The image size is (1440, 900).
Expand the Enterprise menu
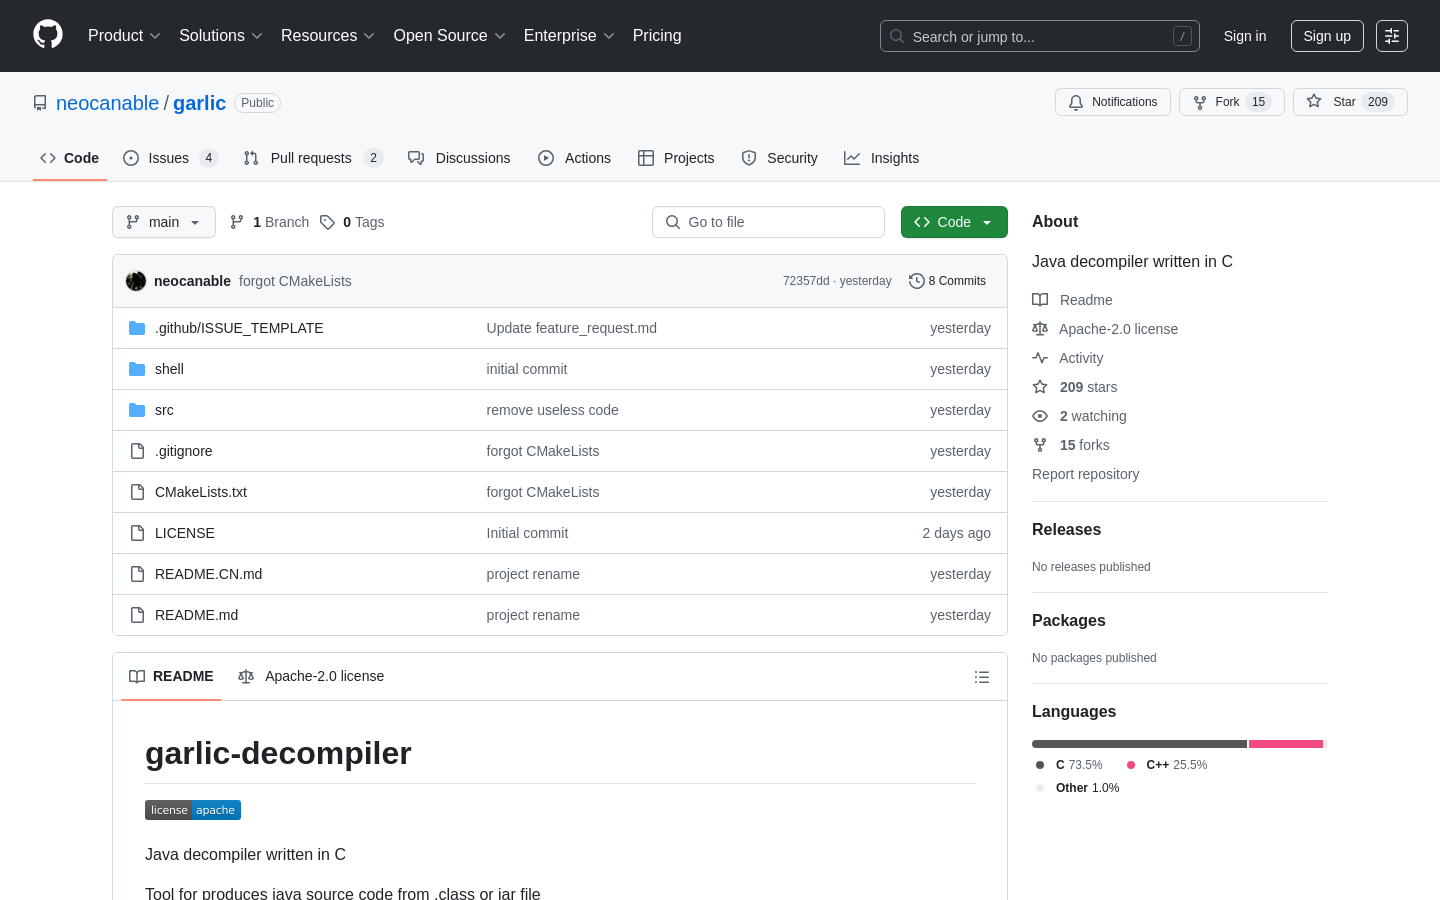point(569,36)
